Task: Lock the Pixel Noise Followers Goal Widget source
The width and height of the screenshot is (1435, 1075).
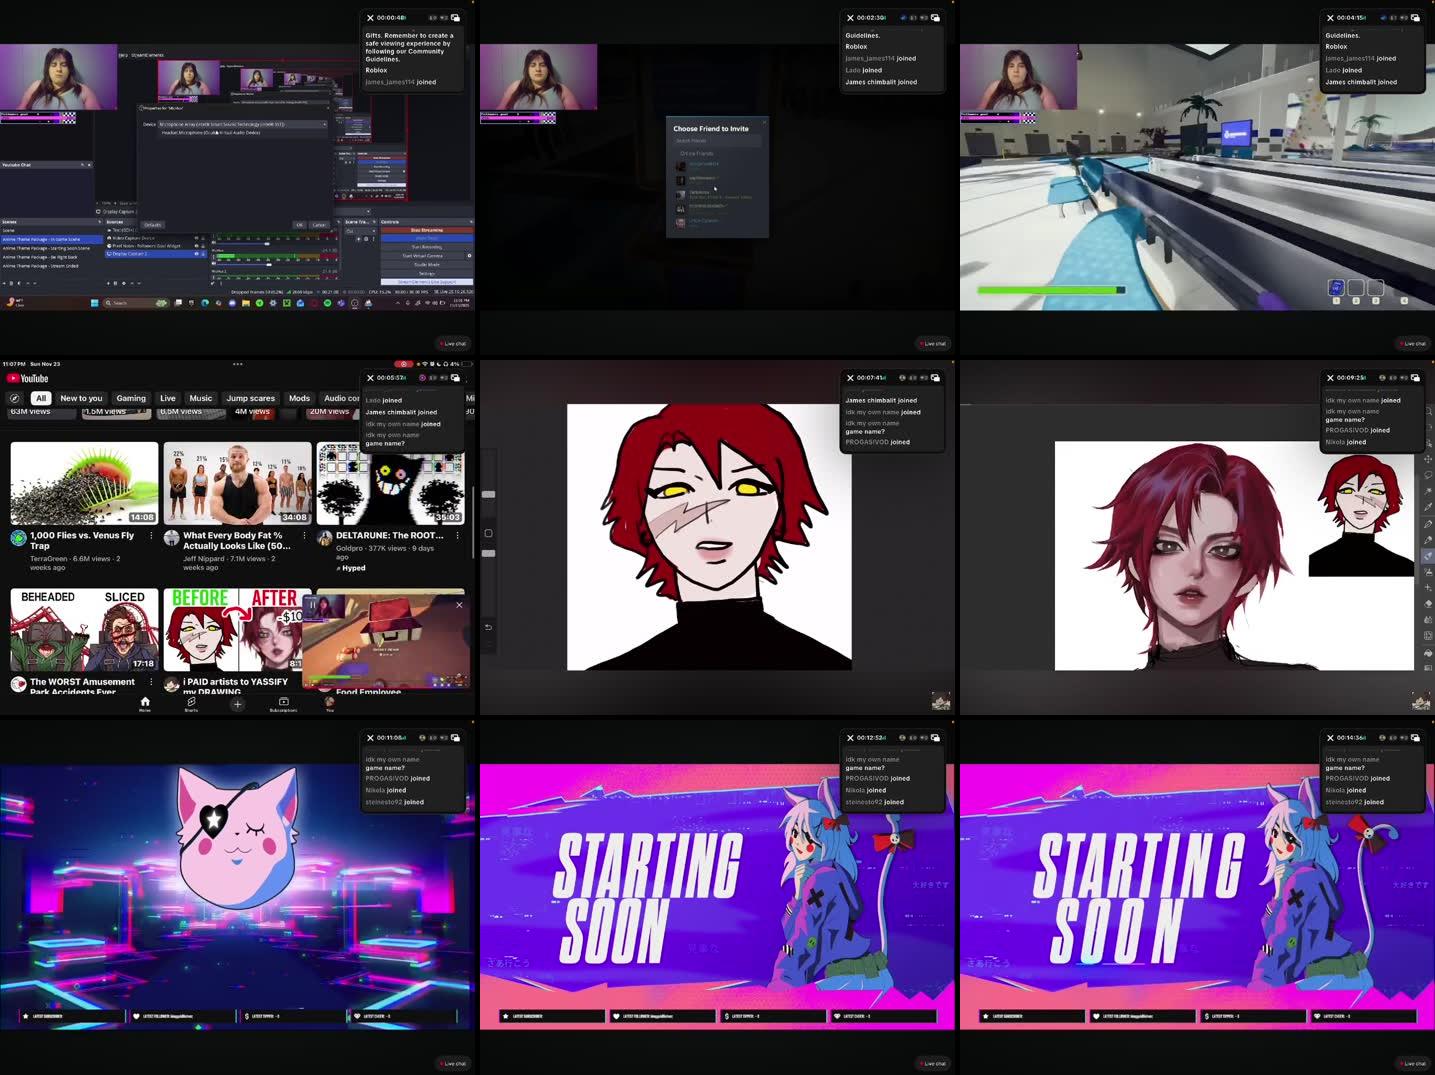Action: (x=203, y=246)
